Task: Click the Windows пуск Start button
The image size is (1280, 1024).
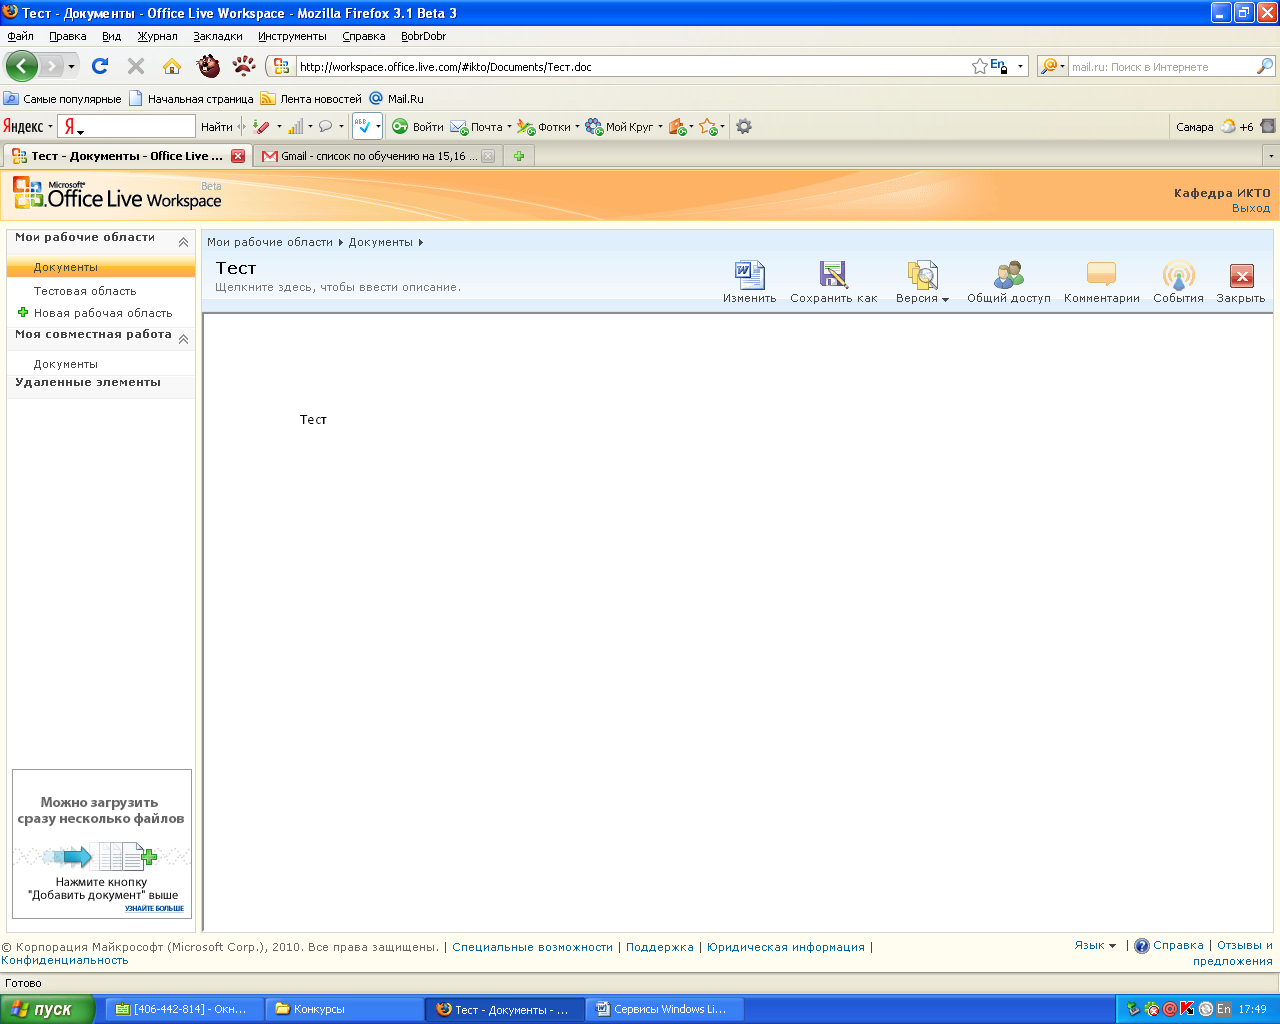Action: click(x=47, y=1009)
